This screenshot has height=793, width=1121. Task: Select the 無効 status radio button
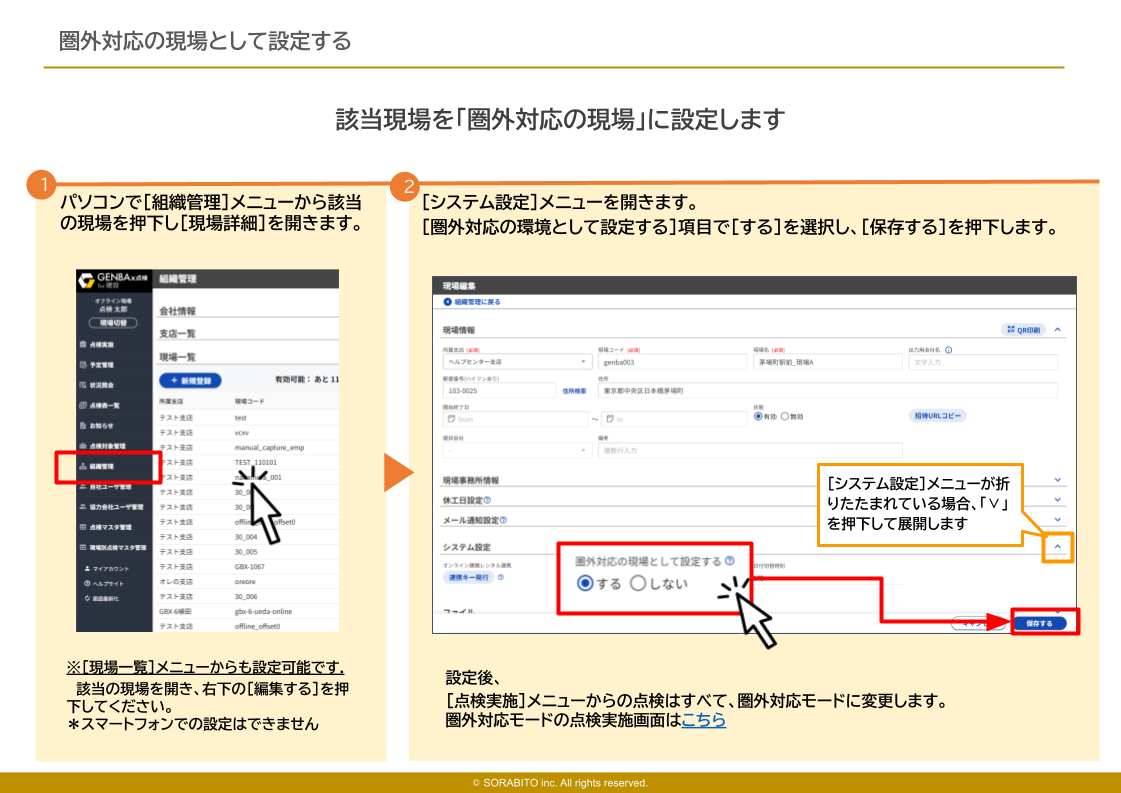(x=785, y=416)
